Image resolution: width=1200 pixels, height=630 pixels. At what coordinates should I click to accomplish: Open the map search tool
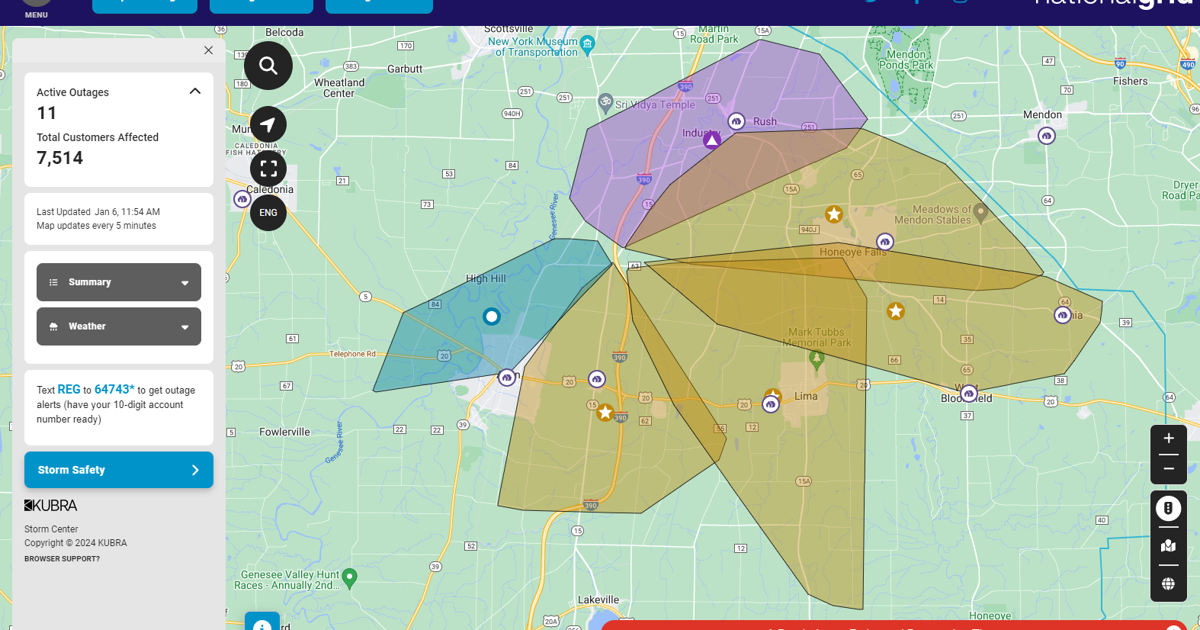(268, 66)
